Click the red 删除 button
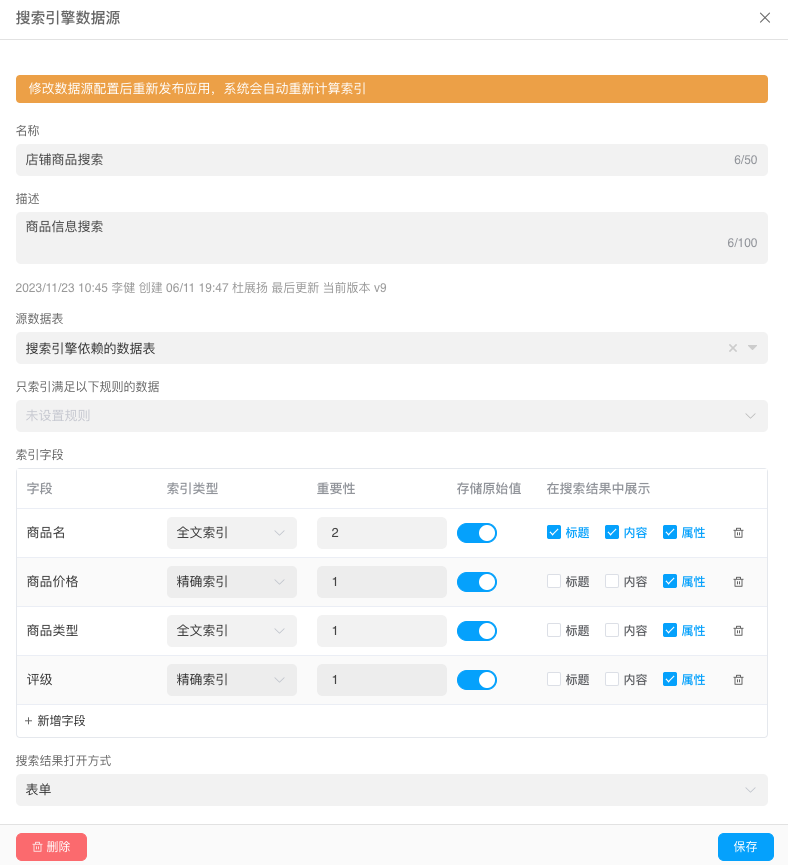The width and height of the screenshot is (788, 865). click(51, 847)
